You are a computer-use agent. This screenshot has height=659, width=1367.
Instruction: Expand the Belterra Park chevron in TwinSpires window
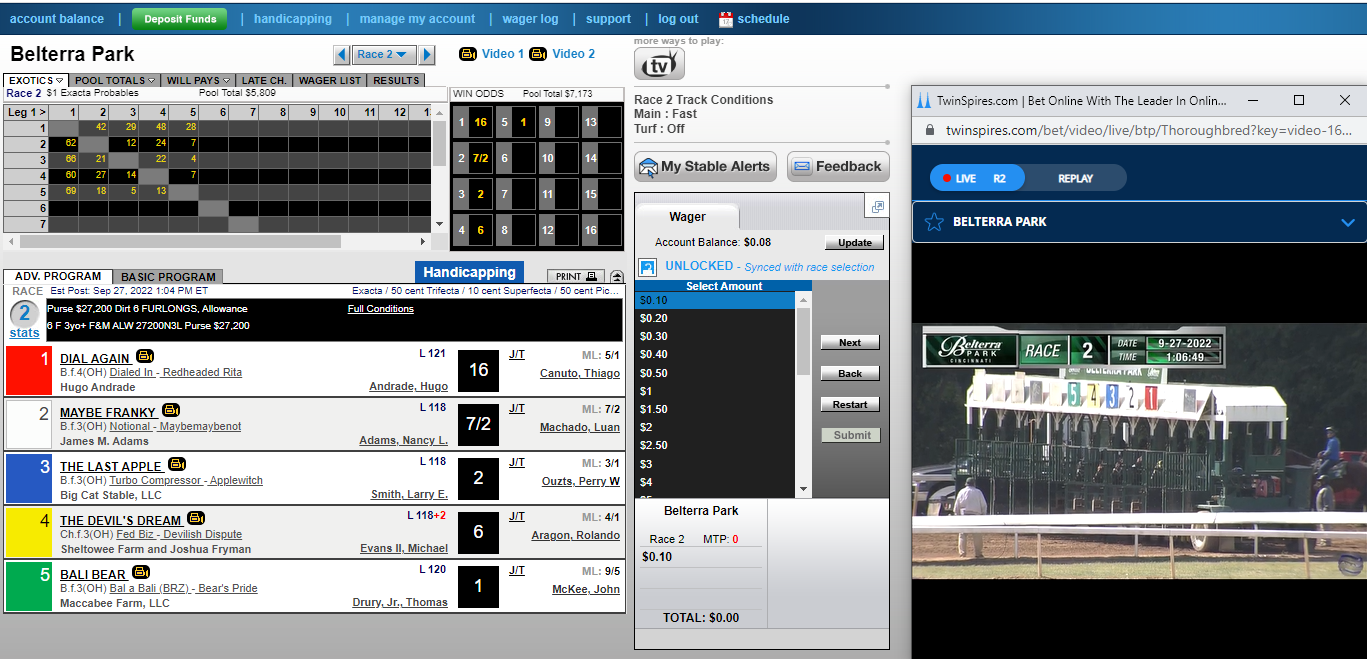click(x=1347, y=223)
